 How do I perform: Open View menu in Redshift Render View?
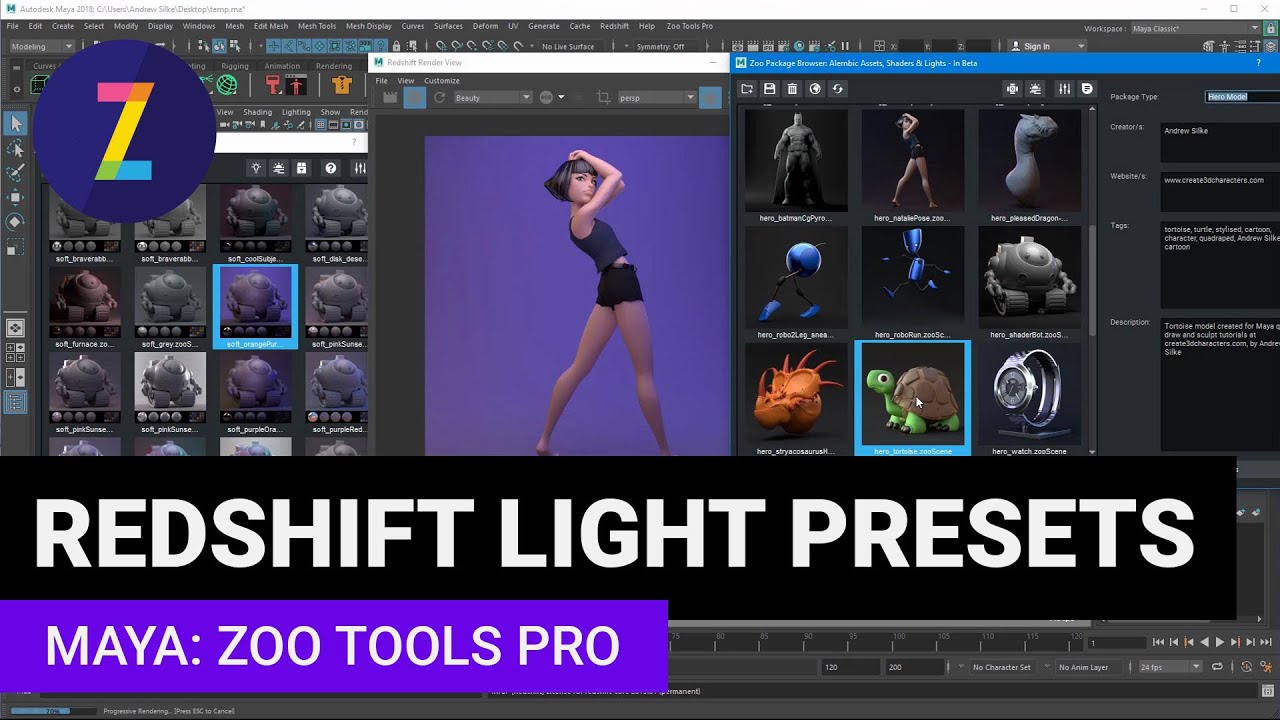[x=406, y=81]
